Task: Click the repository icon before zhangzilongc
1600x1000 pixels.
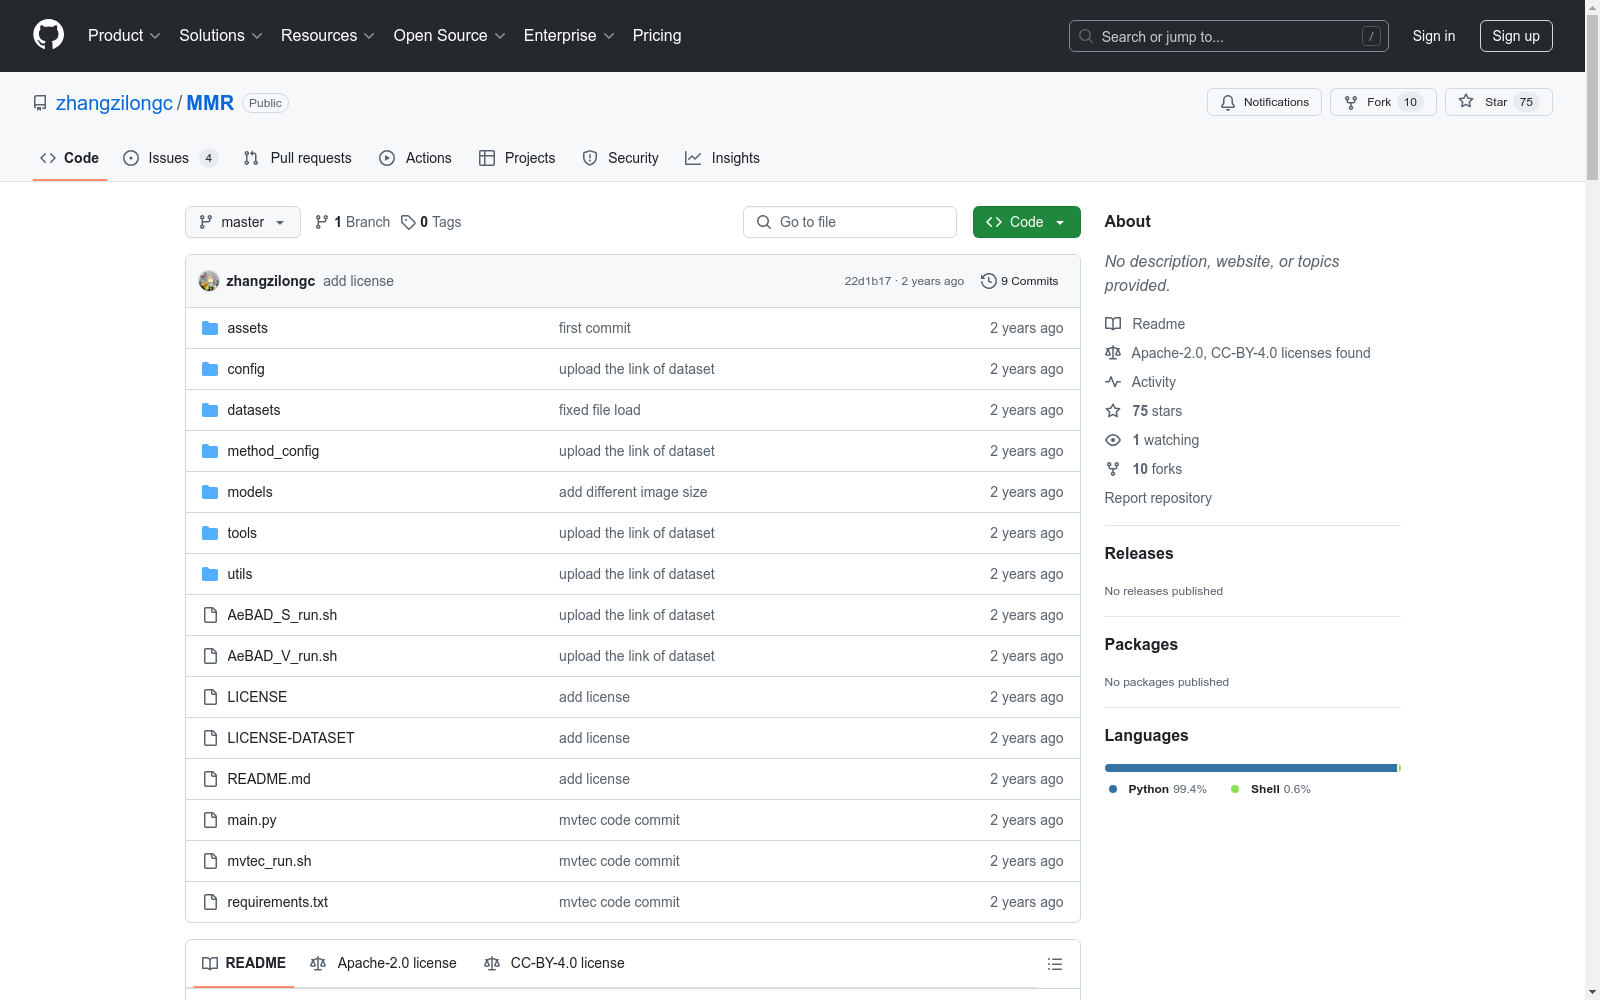Action: [40, 103]
